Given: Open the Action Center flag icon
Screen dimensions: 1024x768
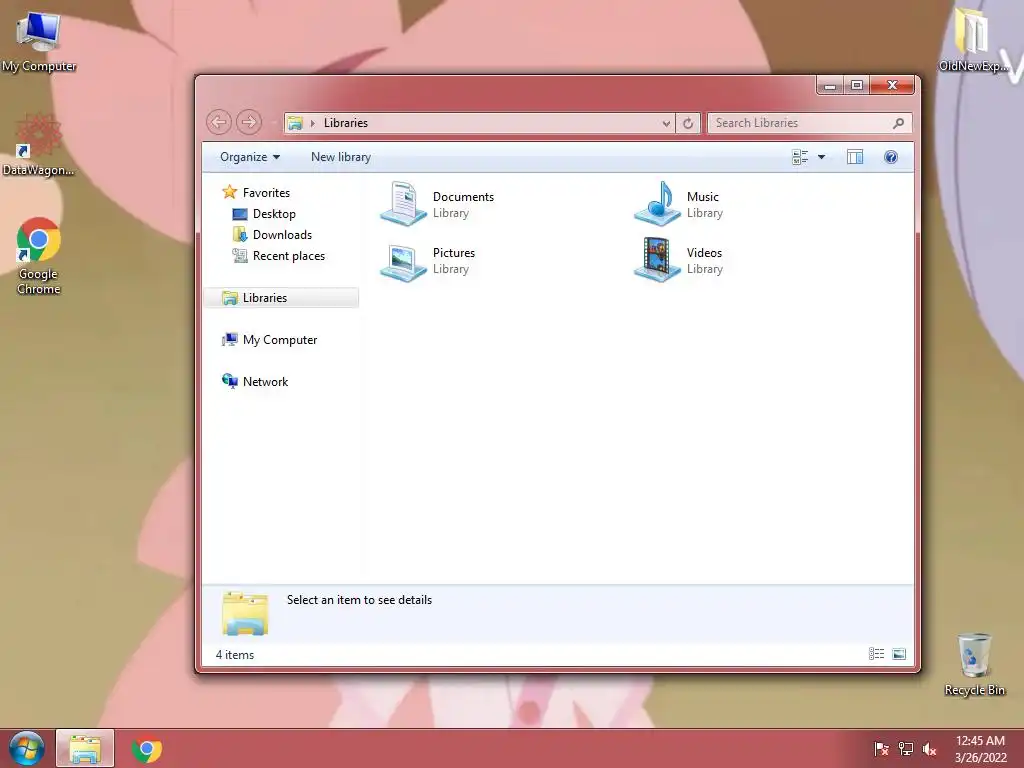Looking at the screenshot, I should (x=881, y=749).
